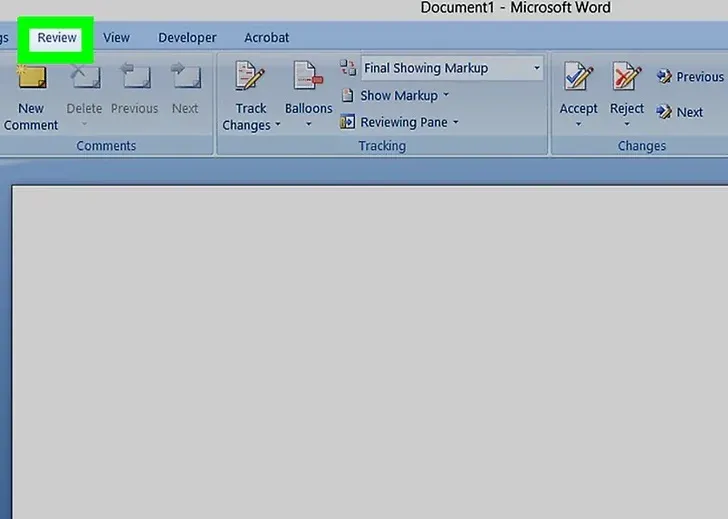Select the Acrobat tab
This screenshot has width=728, height=519.
(x=266, y=38)
